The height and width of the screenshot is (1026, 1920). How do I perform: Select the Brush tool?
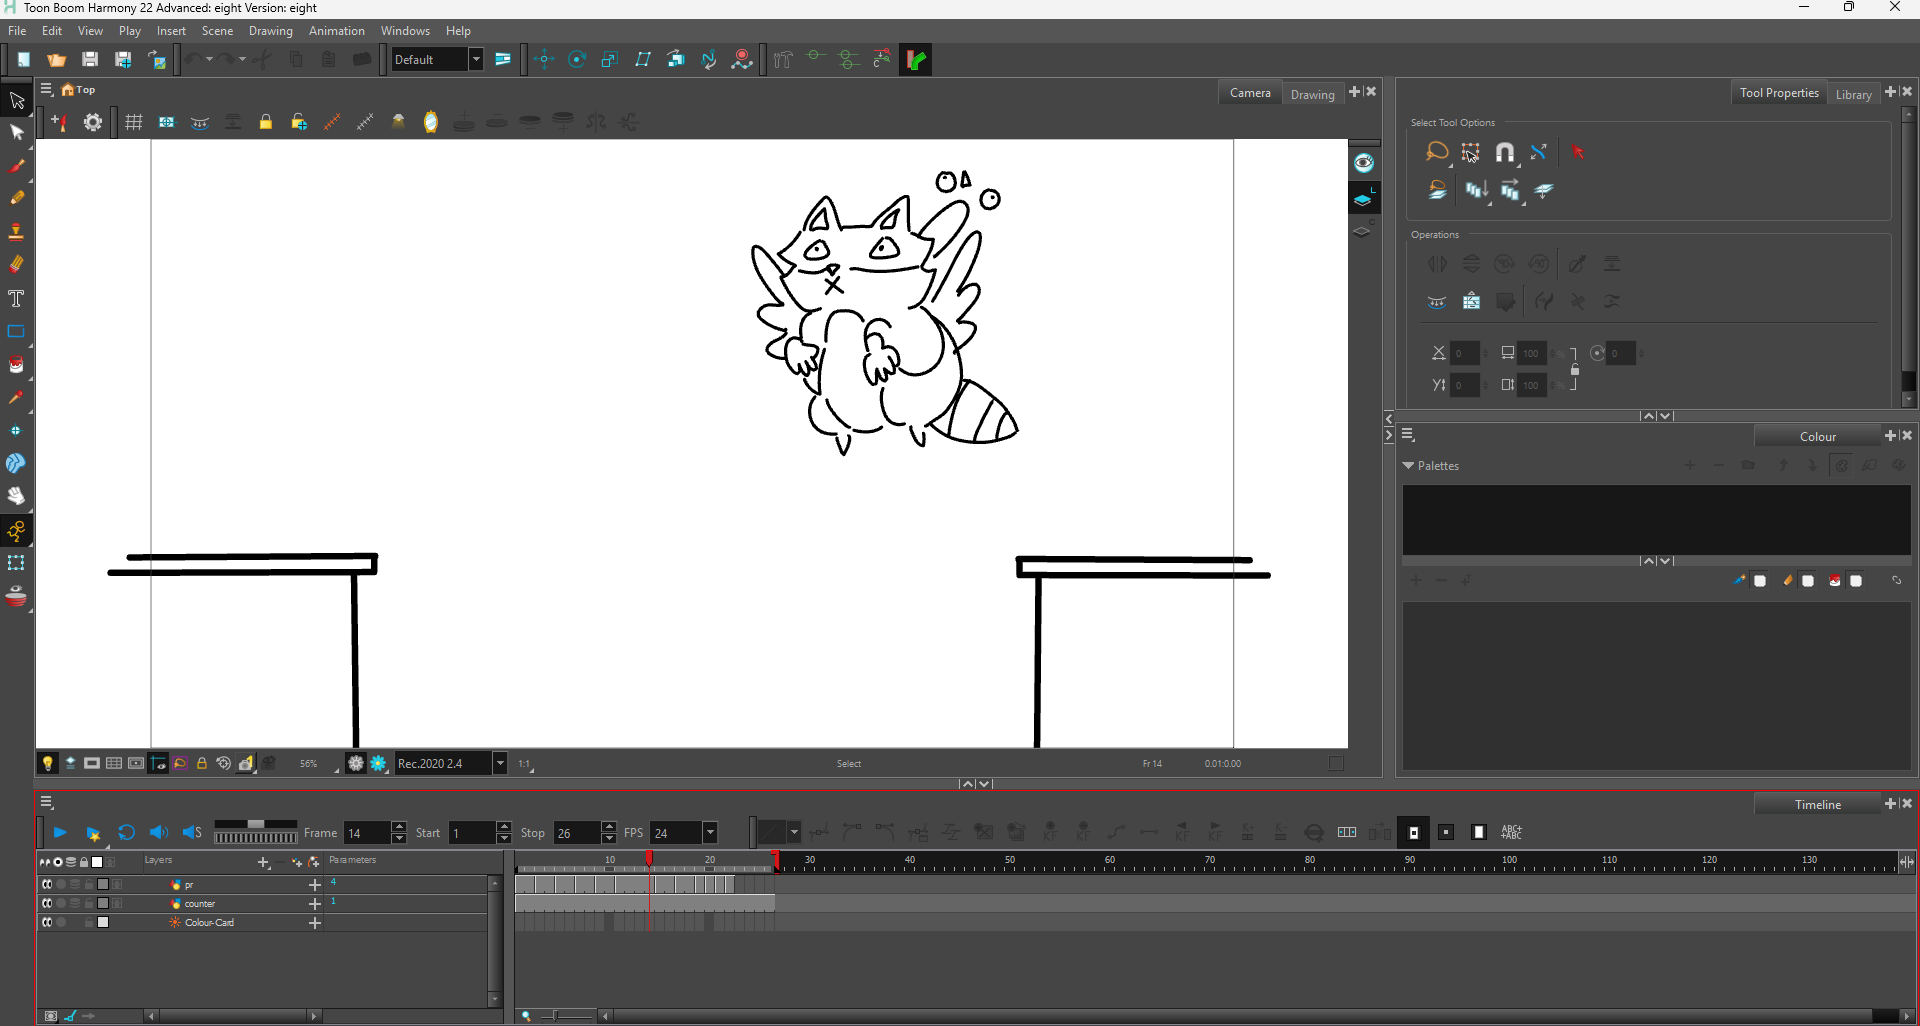16,166
